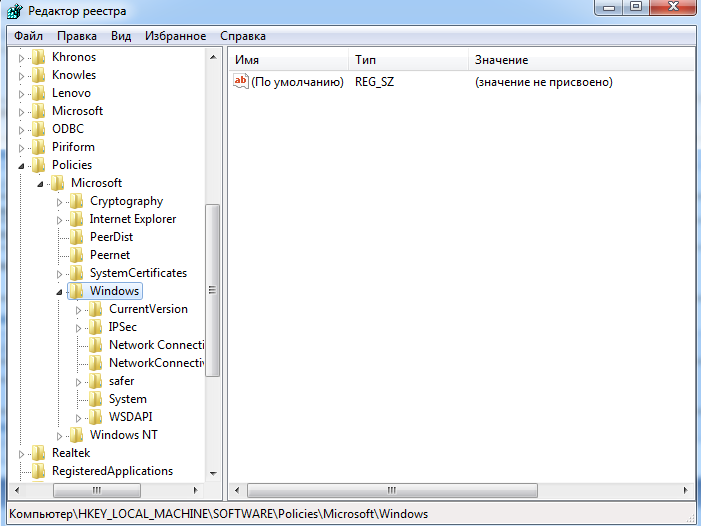The height and width of the screenshot is (526, 701).
Task: Minimize the Registry Editor window
Action: [608, 7]
